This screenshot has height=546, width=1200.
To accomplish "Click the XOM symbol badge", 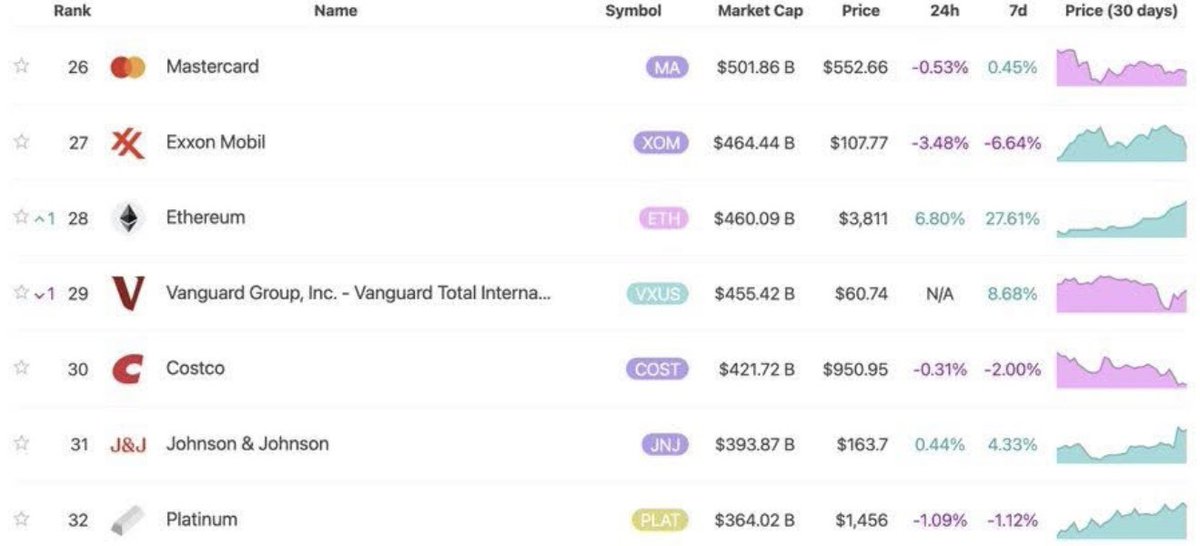I will pyautogui.click(x=661, y=143).
